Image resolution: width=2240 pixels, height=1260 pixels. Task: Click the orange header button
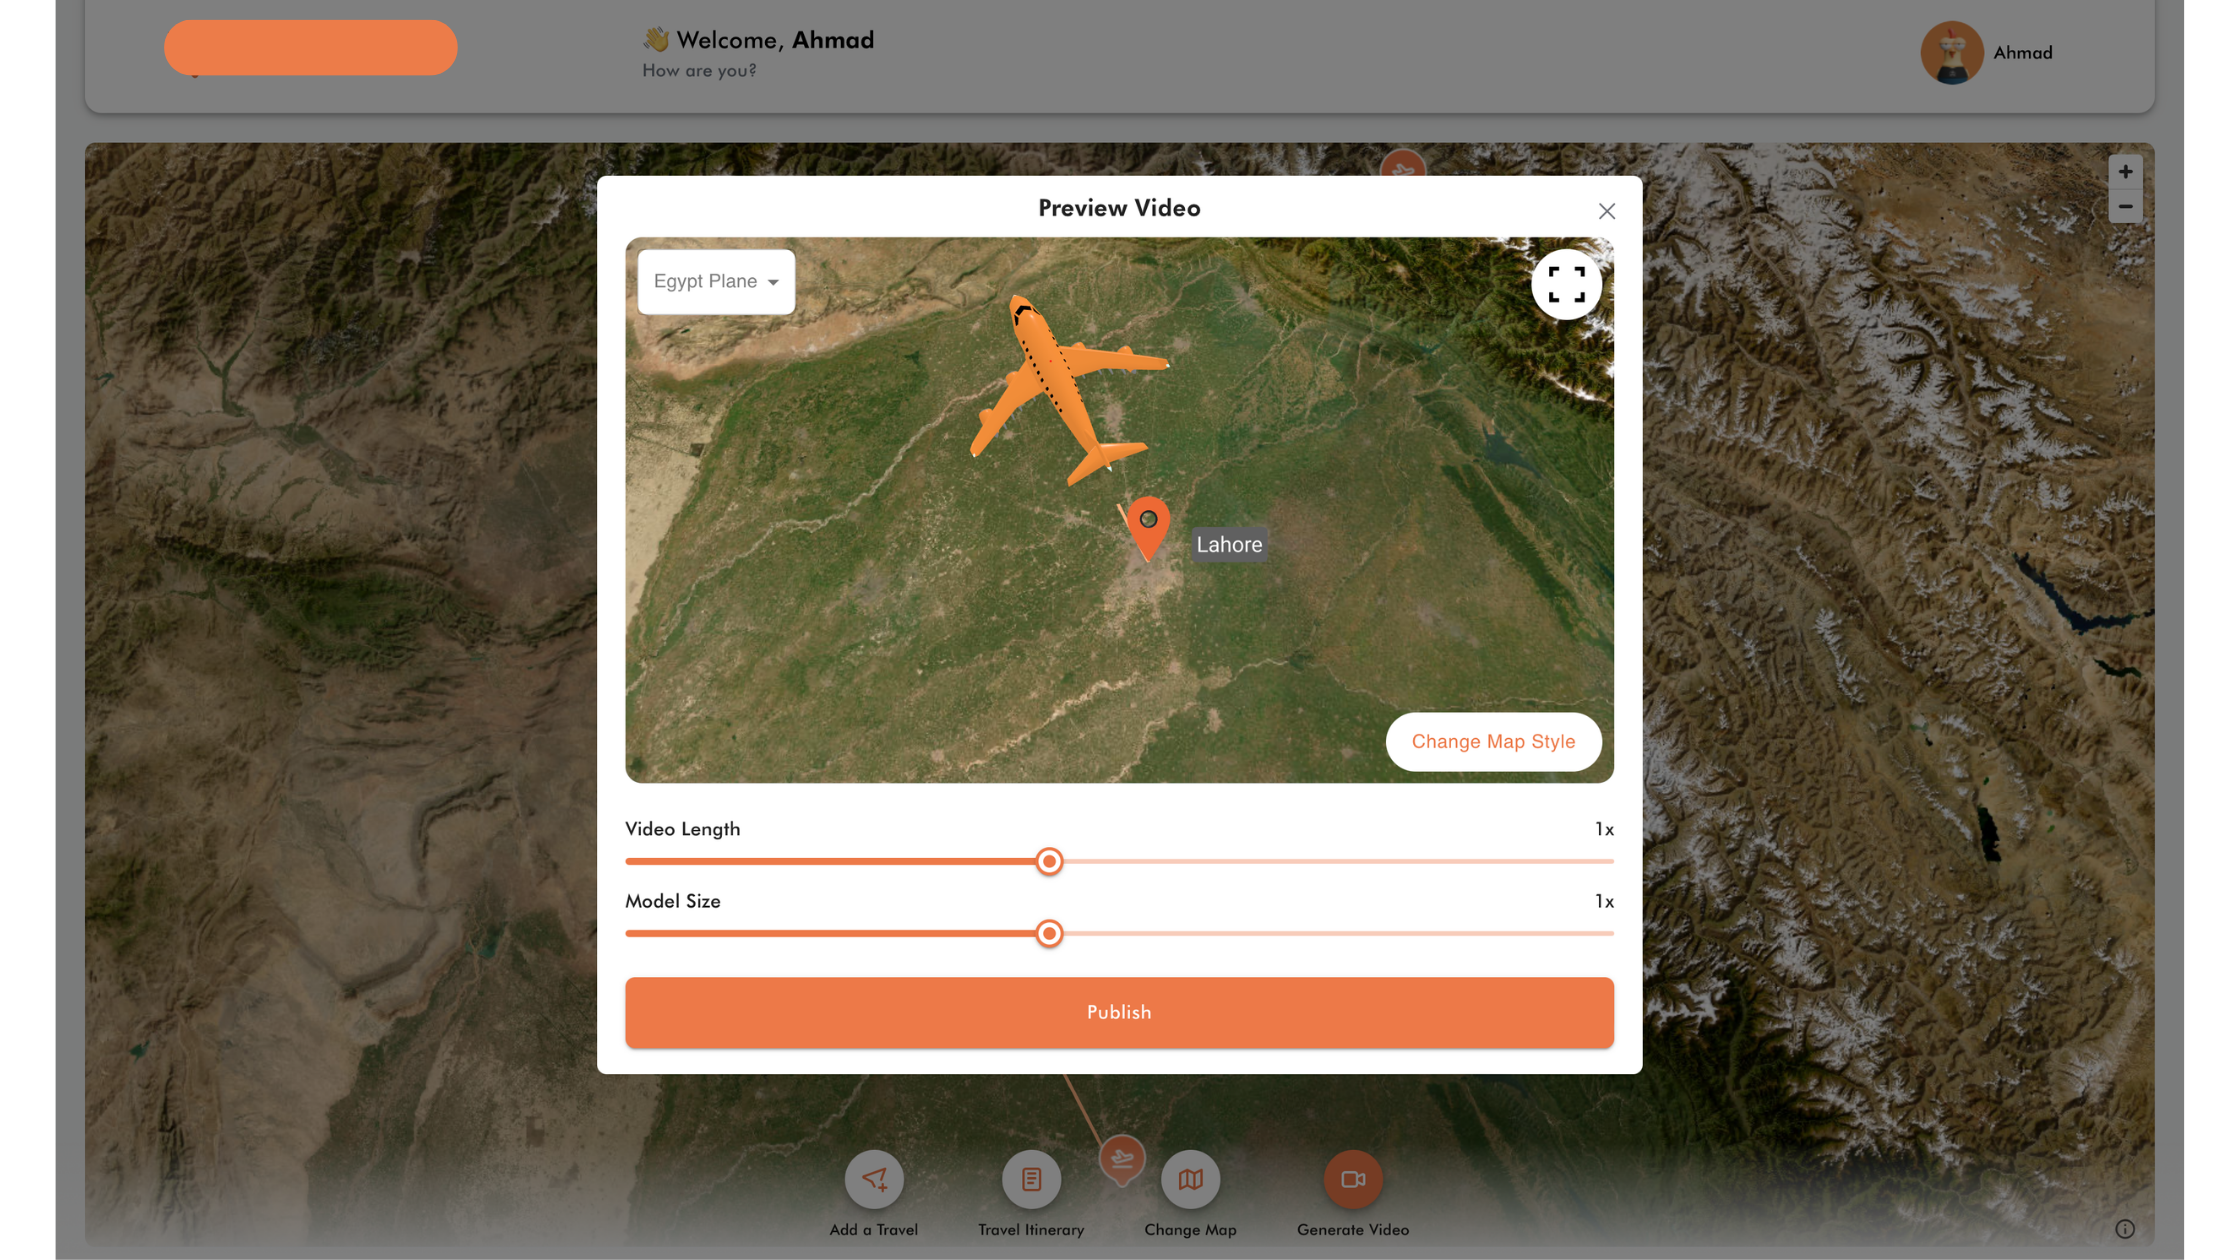click(x=311, y=47)
